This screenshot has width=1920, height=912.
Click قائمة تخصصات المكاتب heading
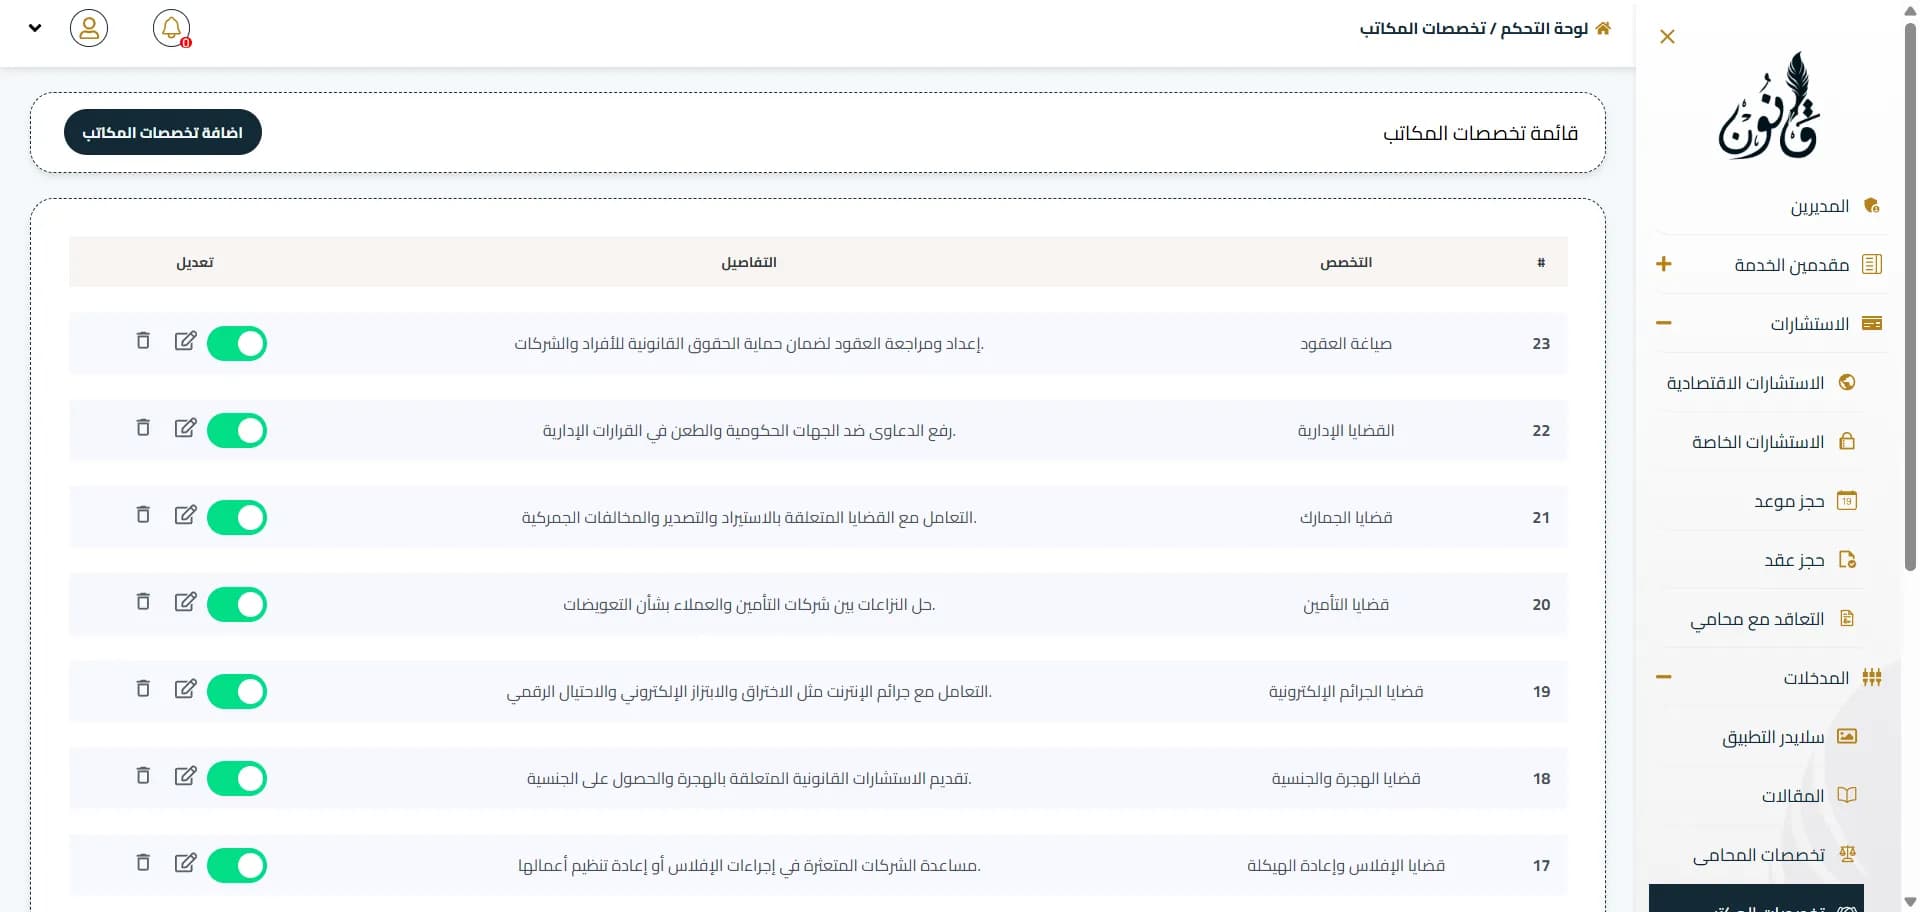1481,133
